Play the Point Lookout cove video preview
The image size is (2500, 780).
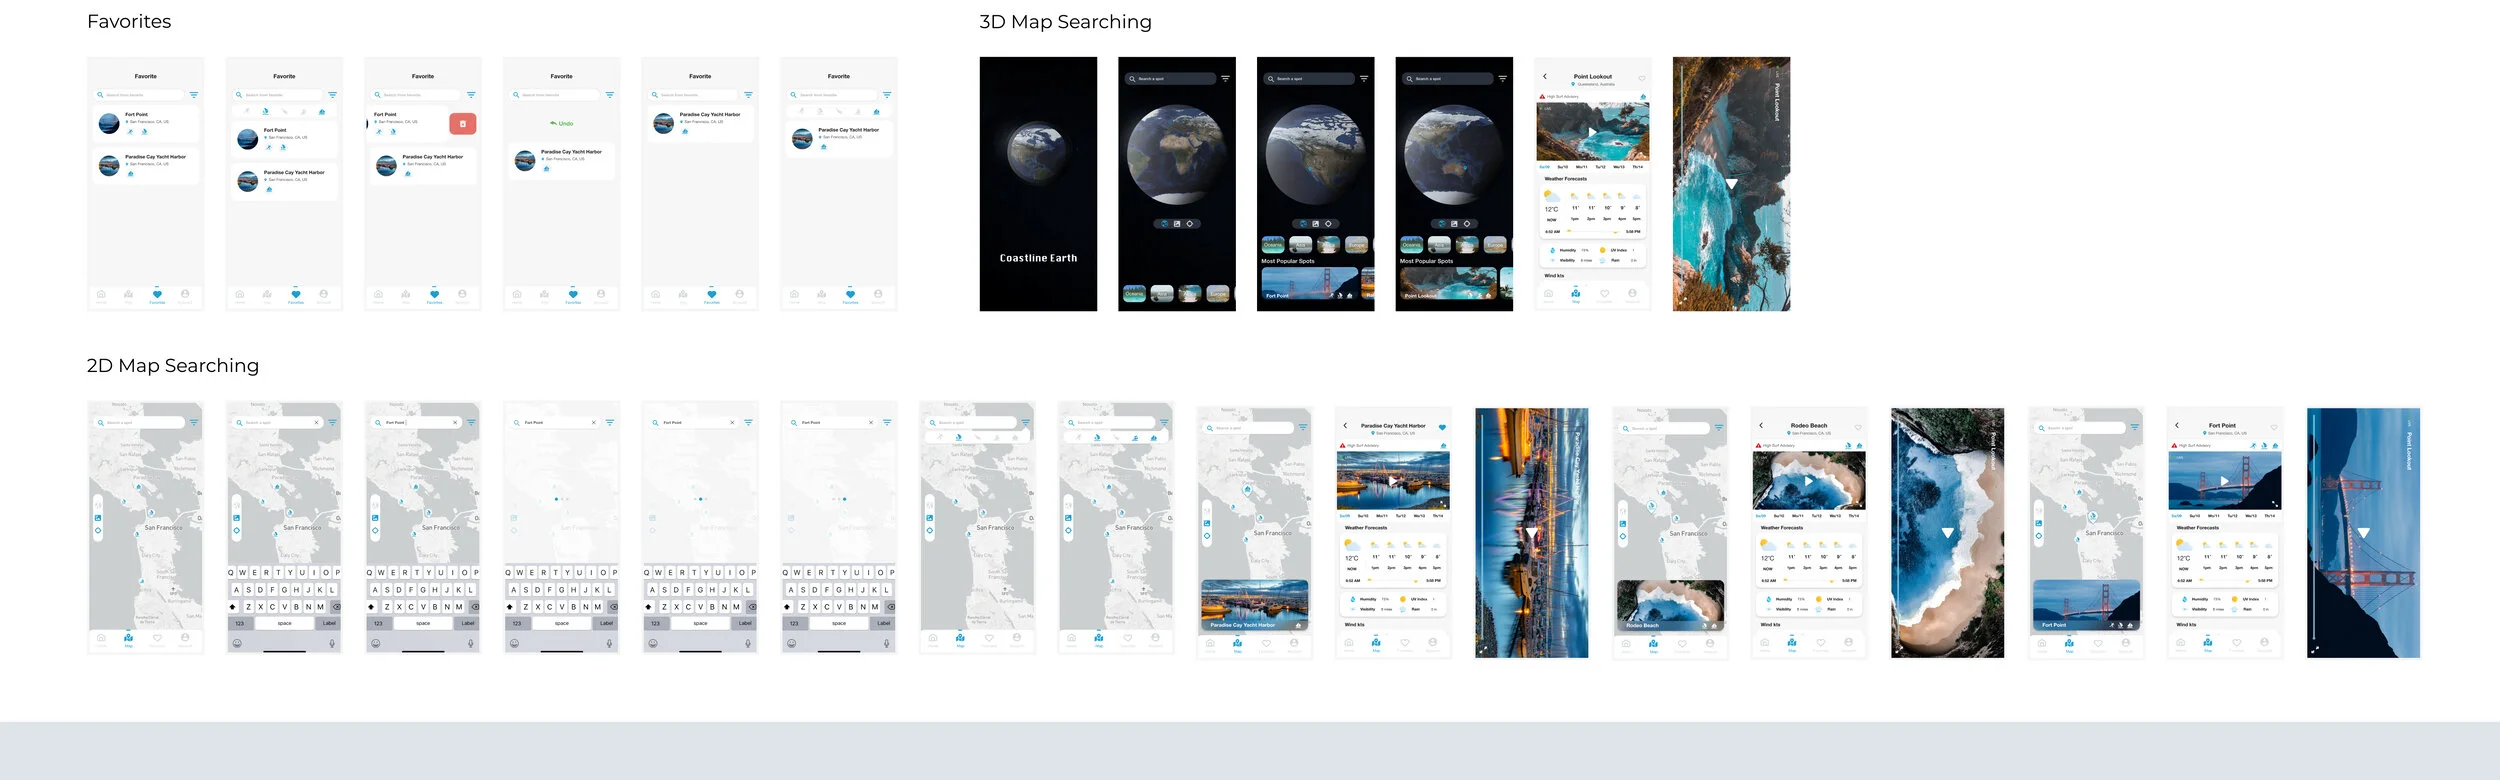click(x=1592, y=132)
